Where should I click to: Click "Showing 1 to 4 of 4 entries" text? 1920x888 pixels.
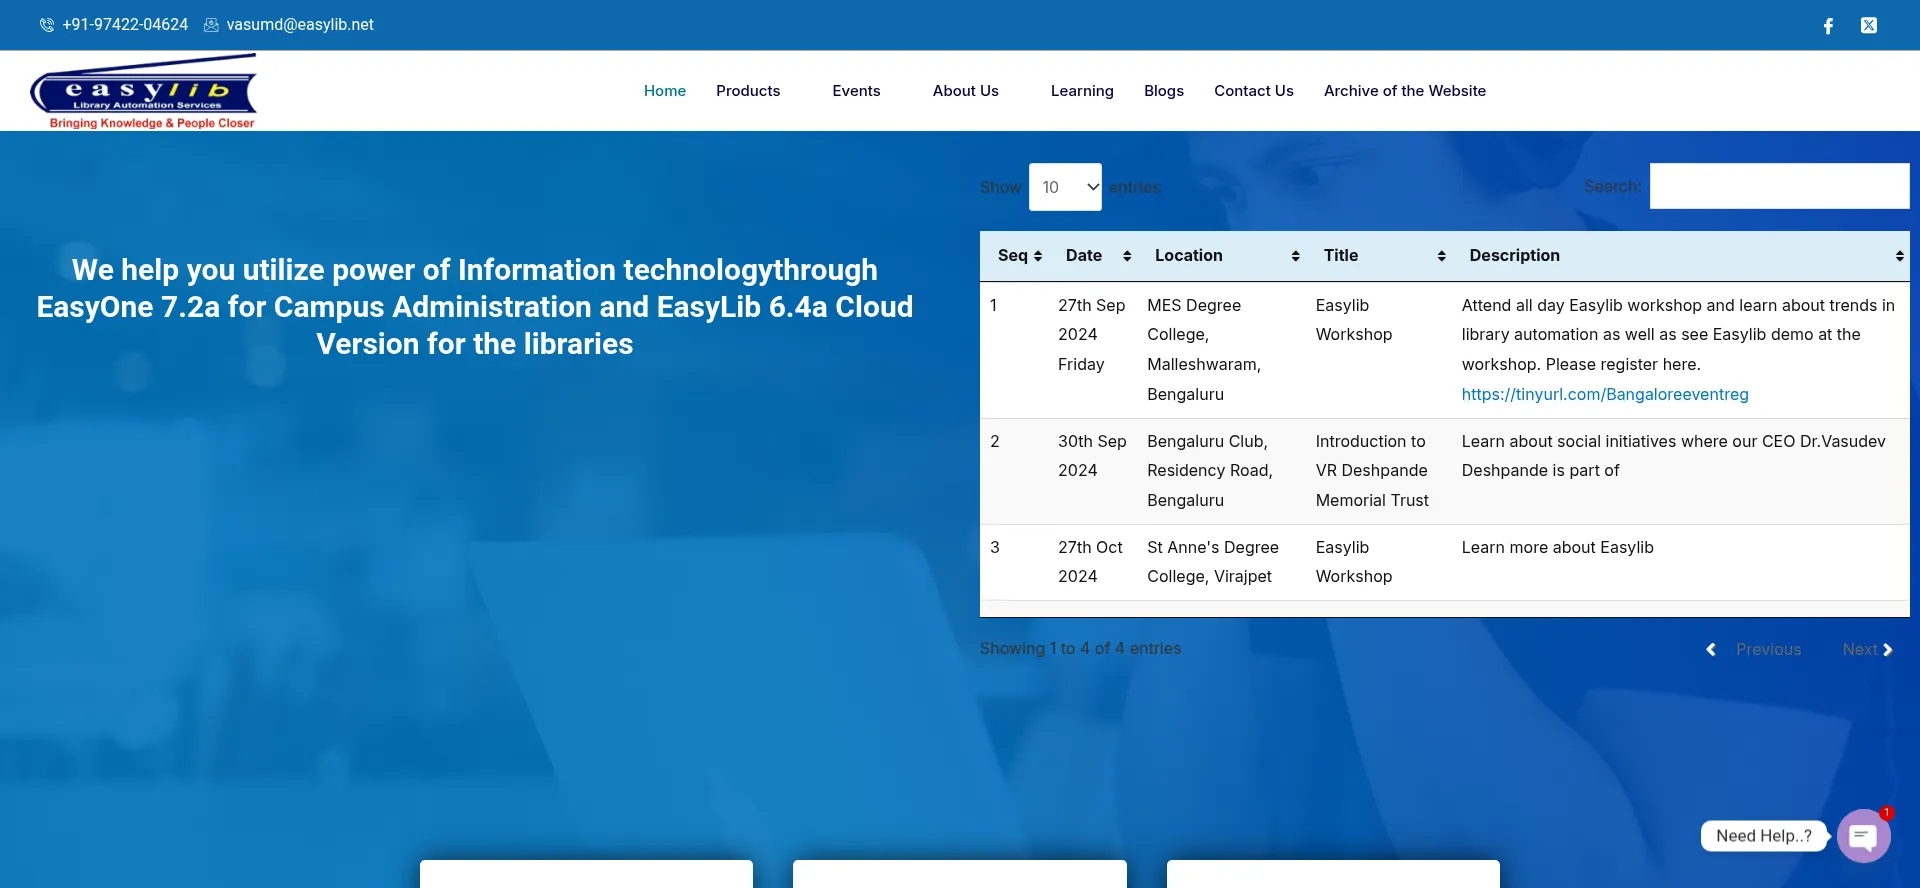pyautogui.click(x=1080, y=649)
